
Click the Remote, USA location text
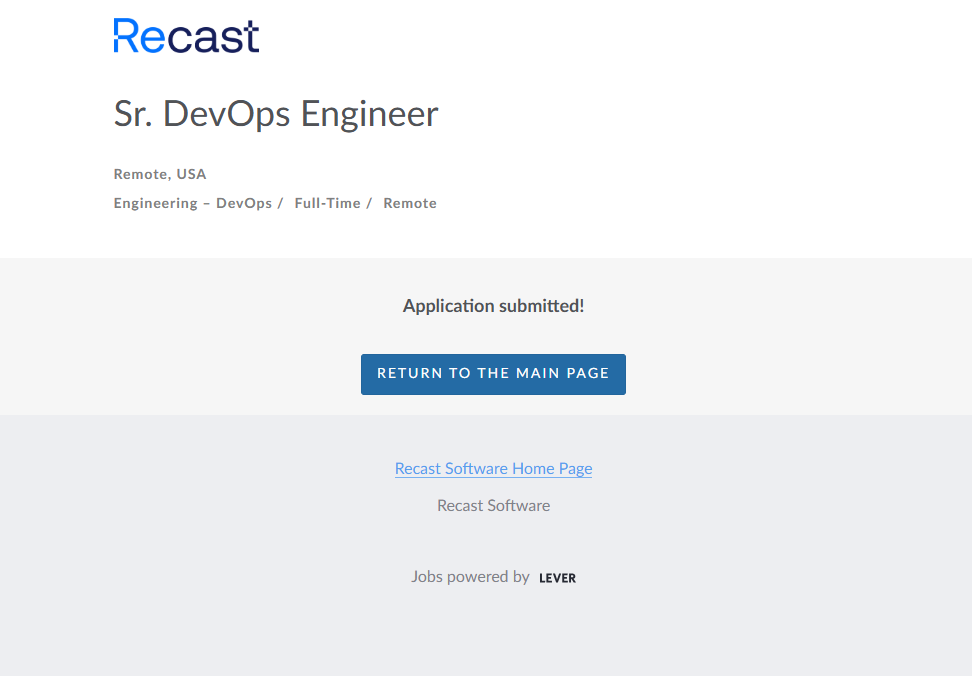[x=160, y=174]
